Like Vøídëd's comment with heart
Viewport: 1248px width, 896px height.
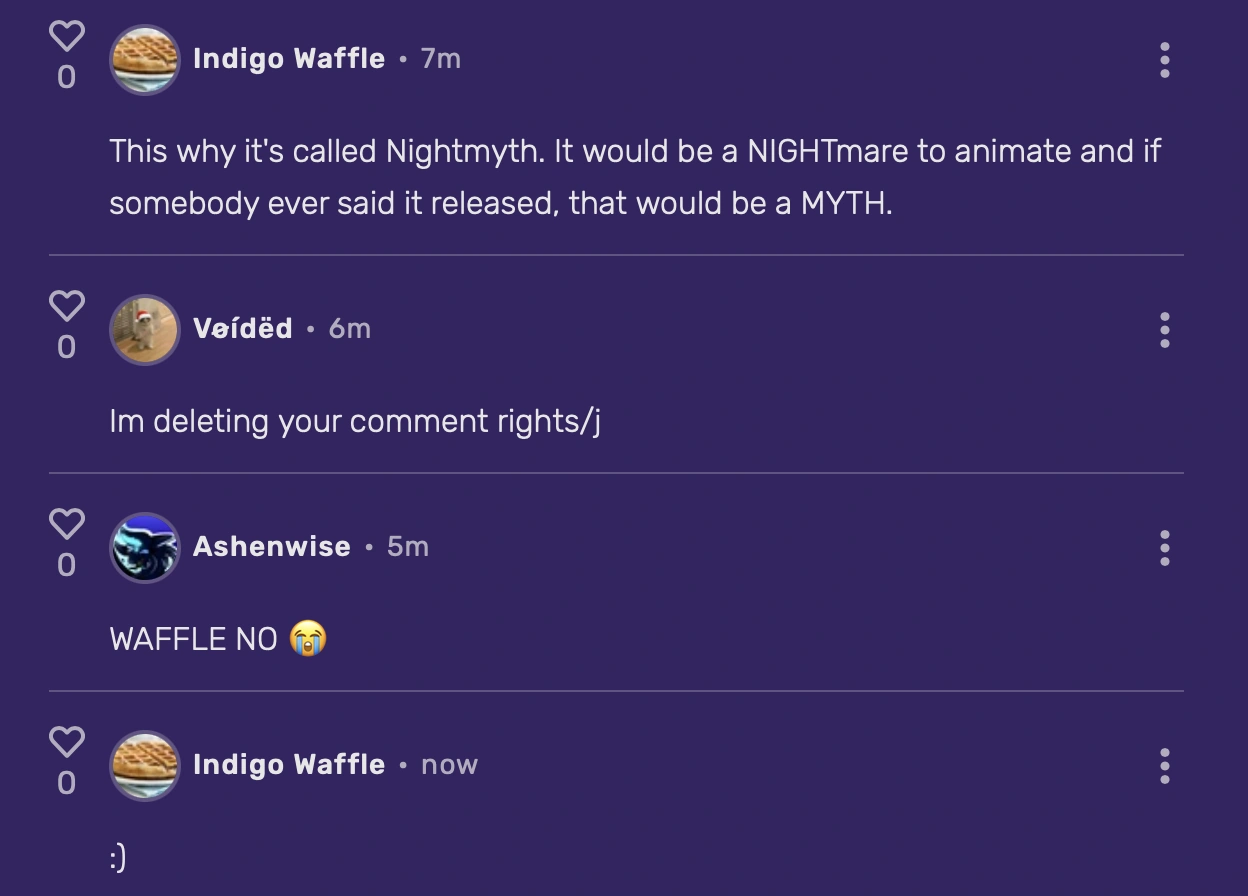(67, 306)
